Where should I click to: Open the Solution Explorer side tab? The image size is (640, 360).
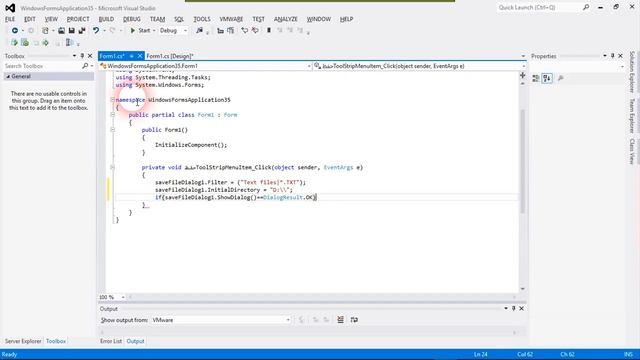(x=632, y=72)
